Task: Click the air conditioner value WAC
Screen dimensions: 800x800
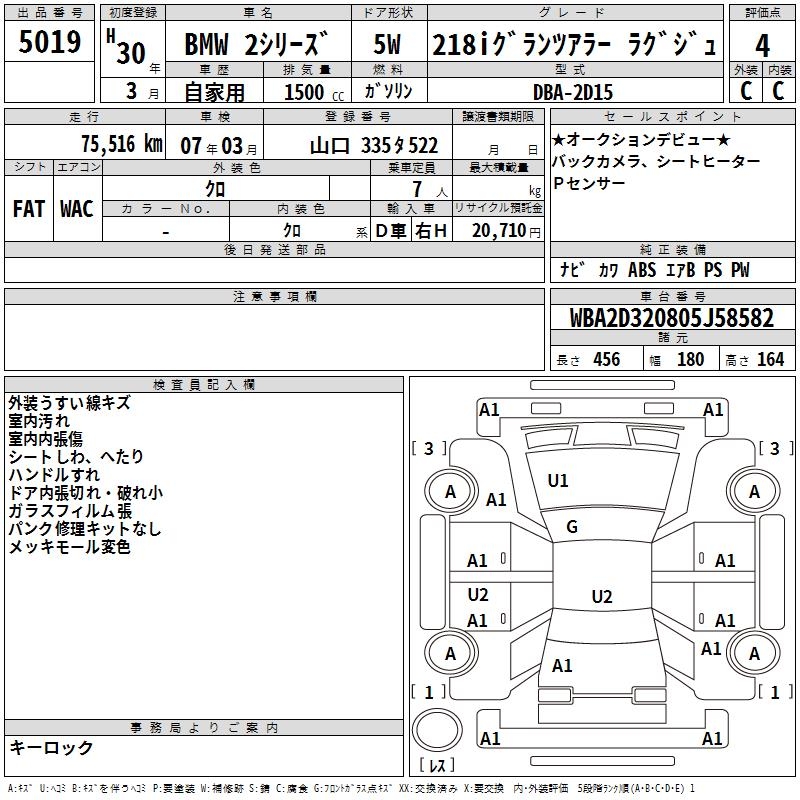Action: [77, 209]
